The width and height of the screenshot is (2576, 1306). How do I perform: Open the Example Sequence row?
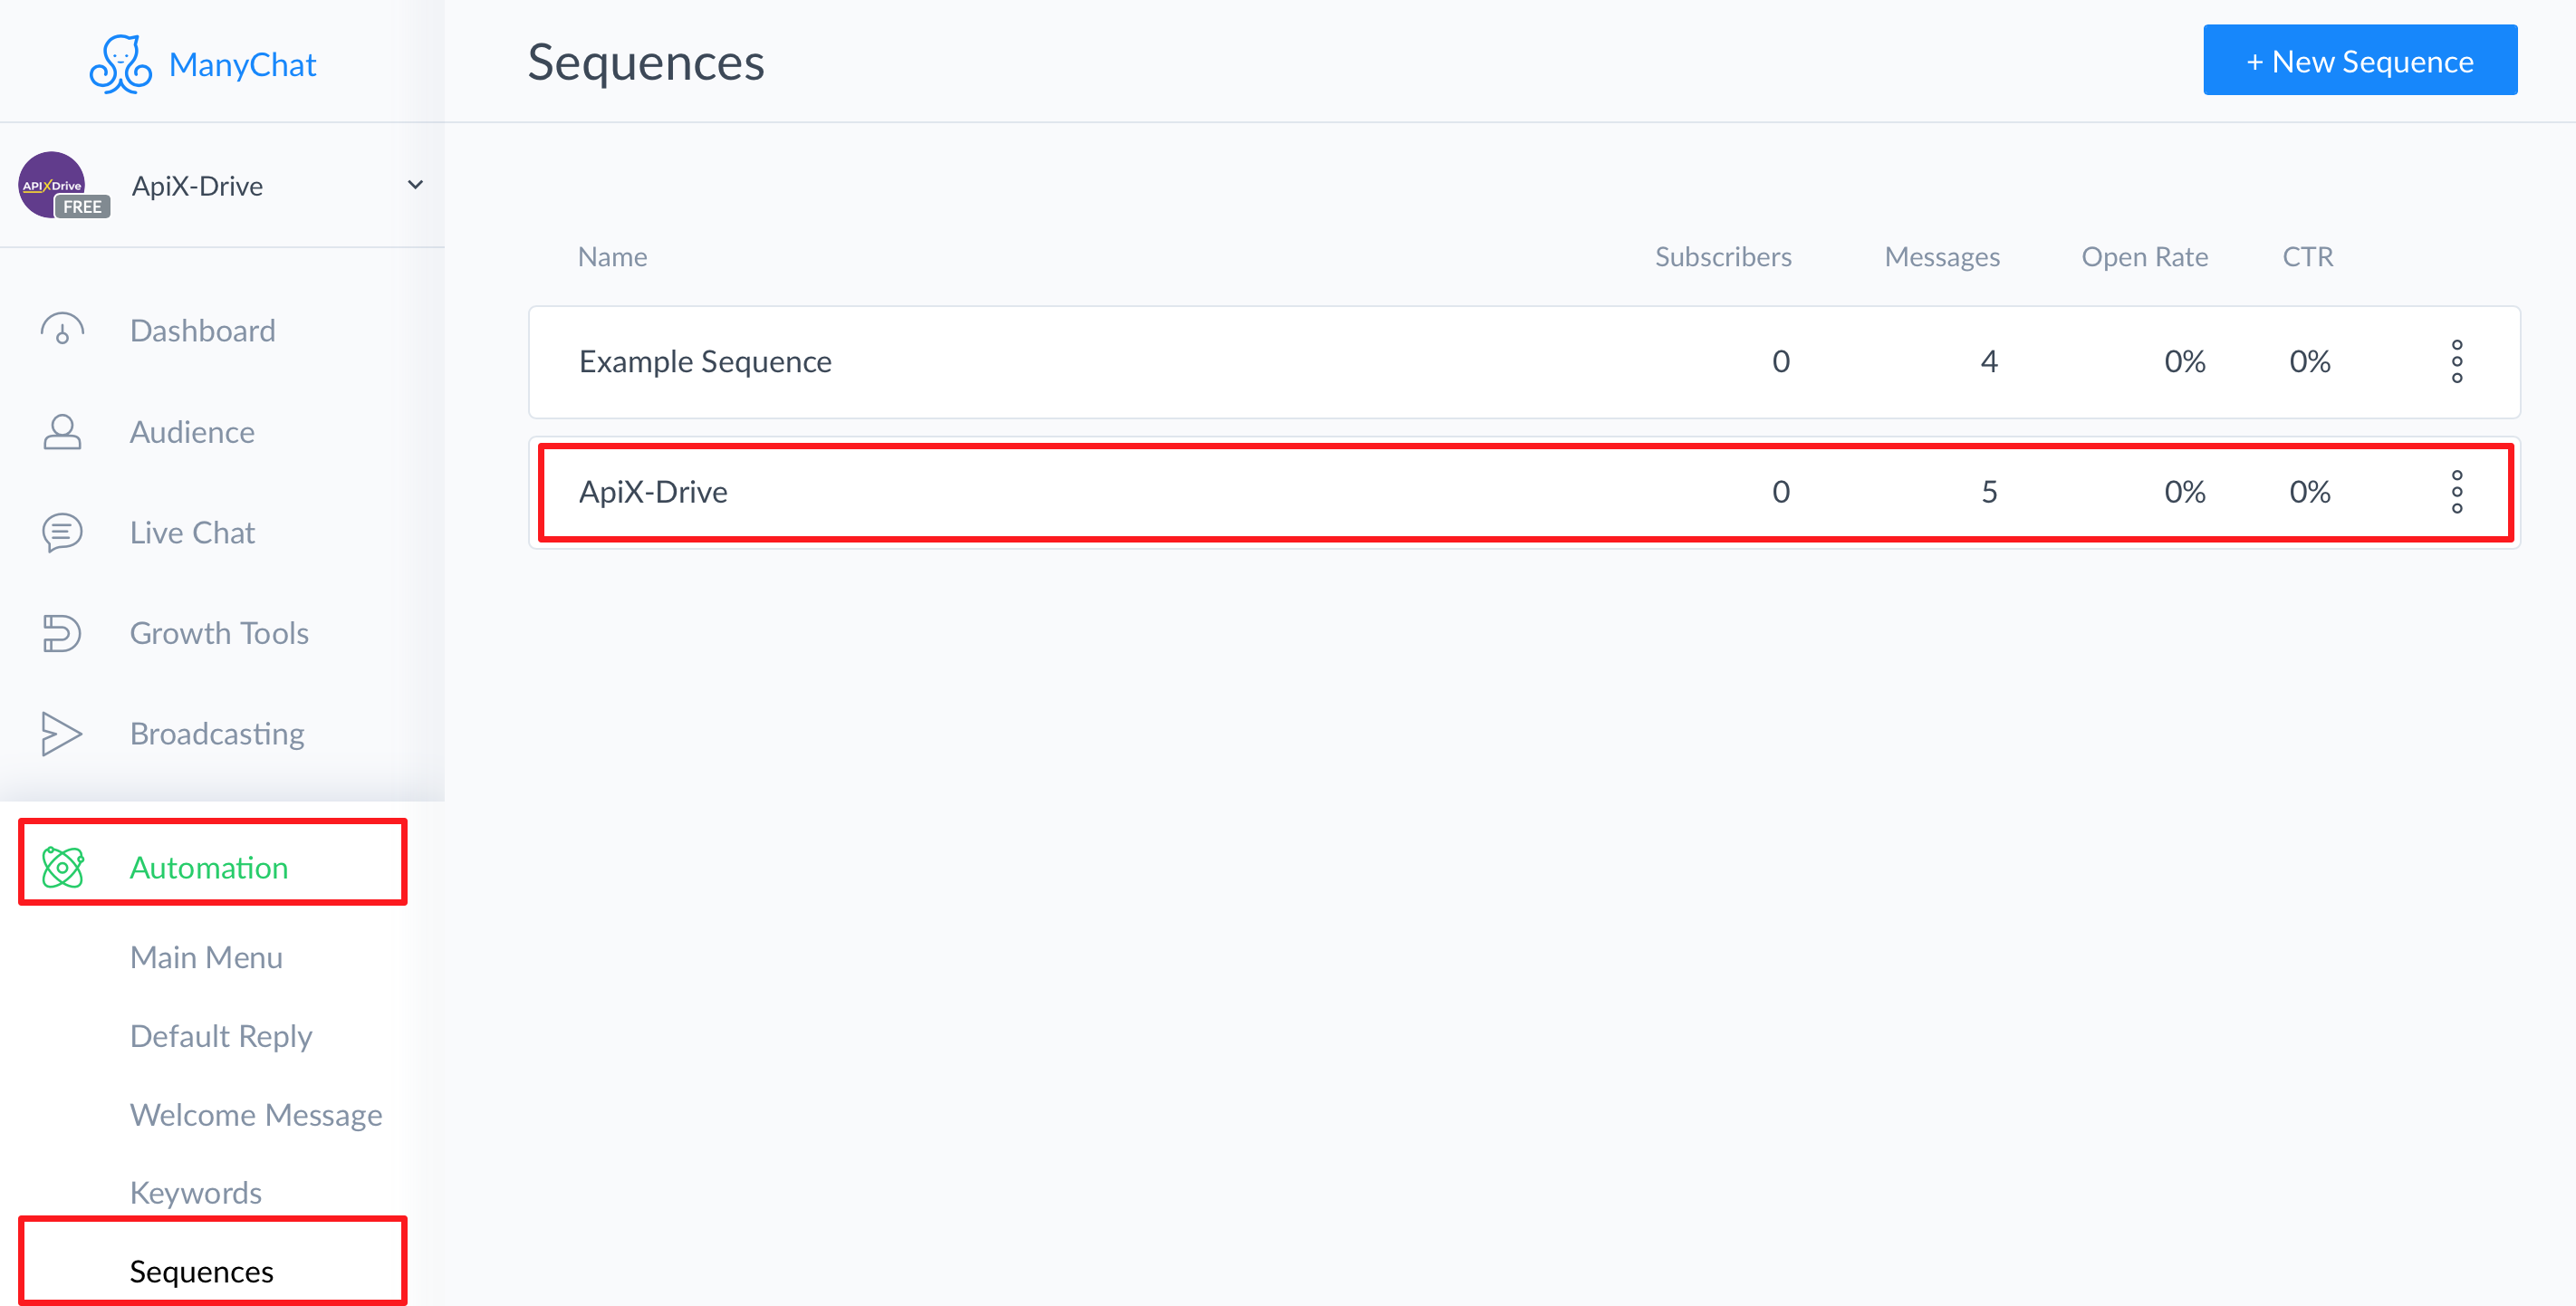point(1524,362)
